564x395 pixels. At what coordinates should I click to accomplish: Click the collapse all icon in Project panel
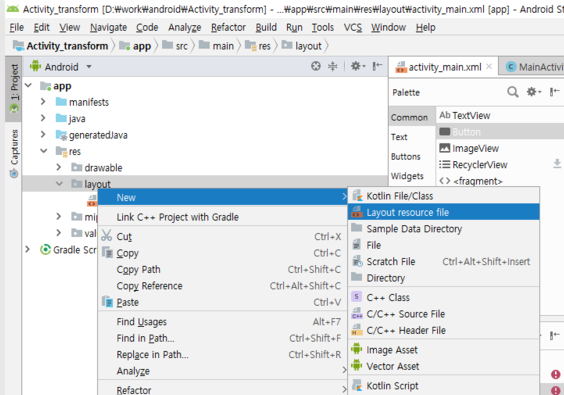[x=333, y=66]
